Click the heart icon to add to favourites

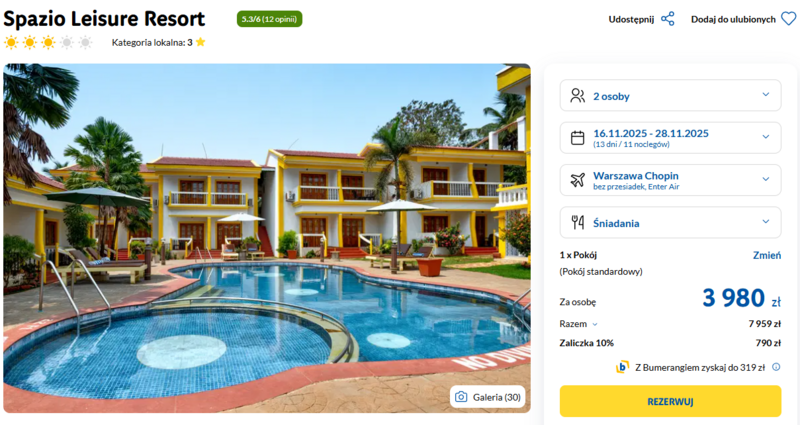coord(789,19)
